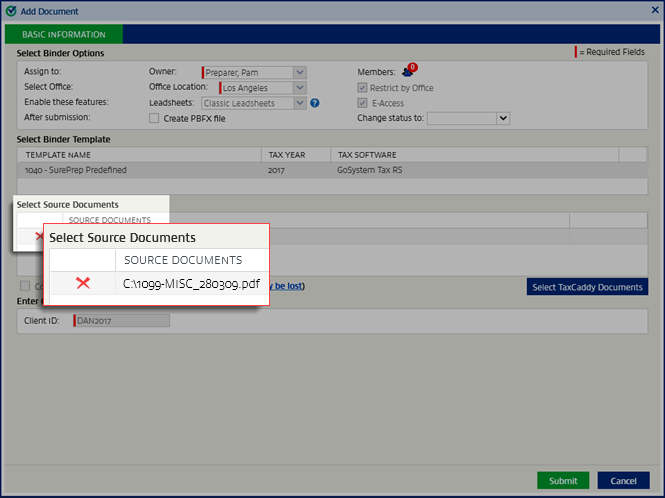This screenshot has height=498, width=665.
Task: Toggle the E-Access checkbox
Action: click(x=363, y=103)
